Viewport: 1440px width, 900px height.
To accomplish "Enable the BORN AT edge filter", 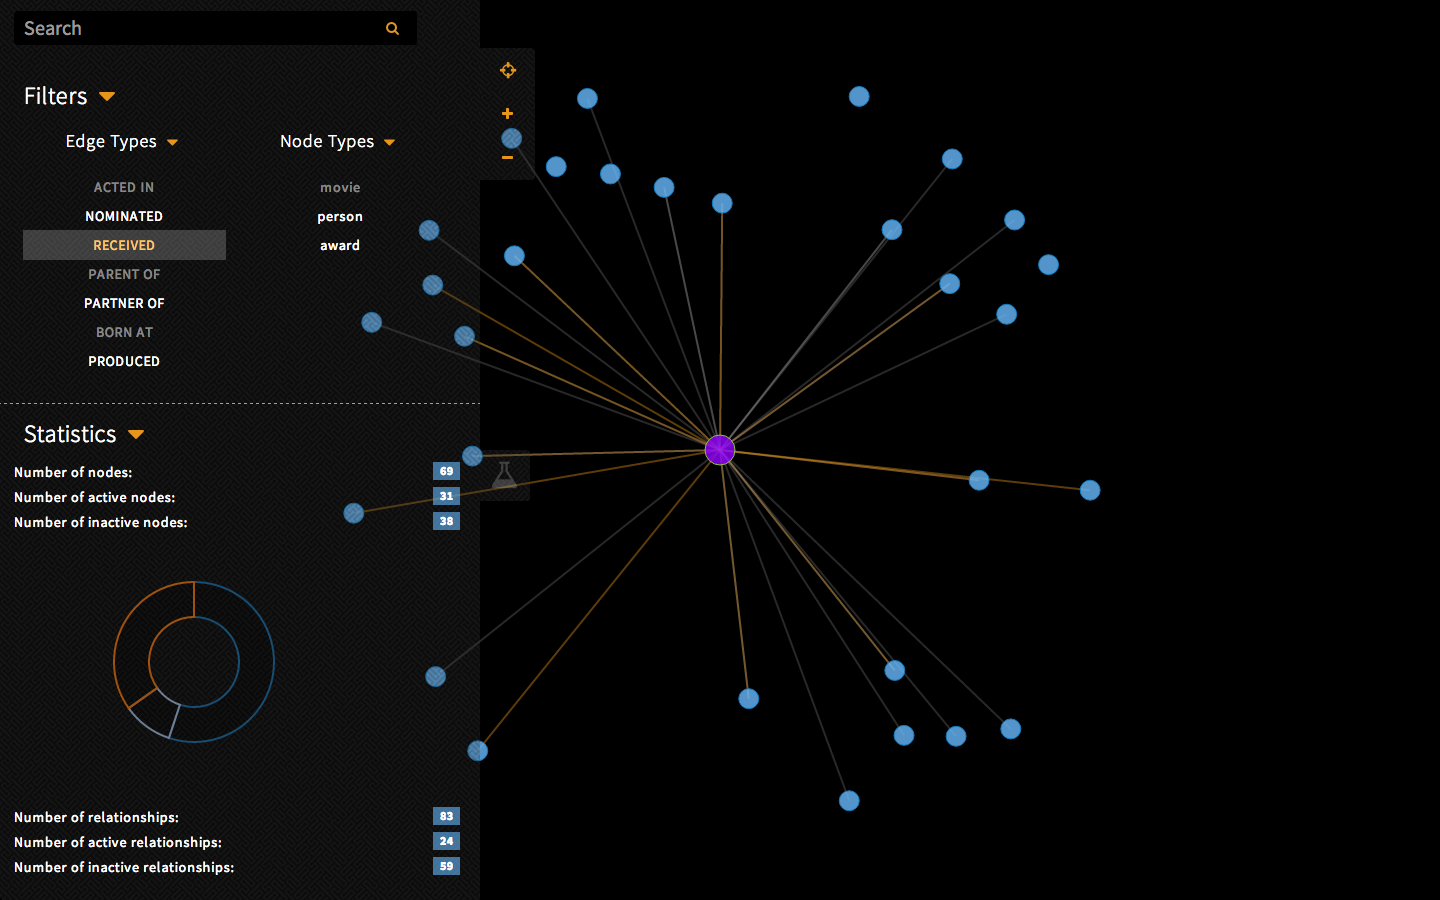I will pos(124,332).
